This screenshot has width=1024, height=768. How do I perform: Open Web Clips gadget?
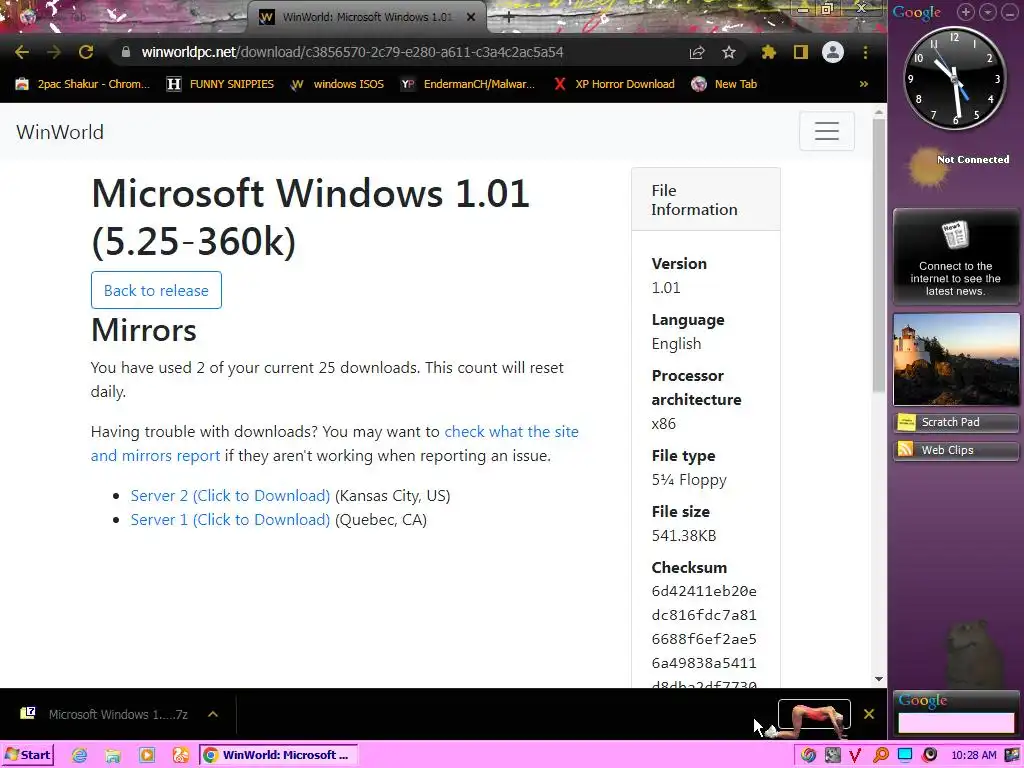tap(956, 450)
